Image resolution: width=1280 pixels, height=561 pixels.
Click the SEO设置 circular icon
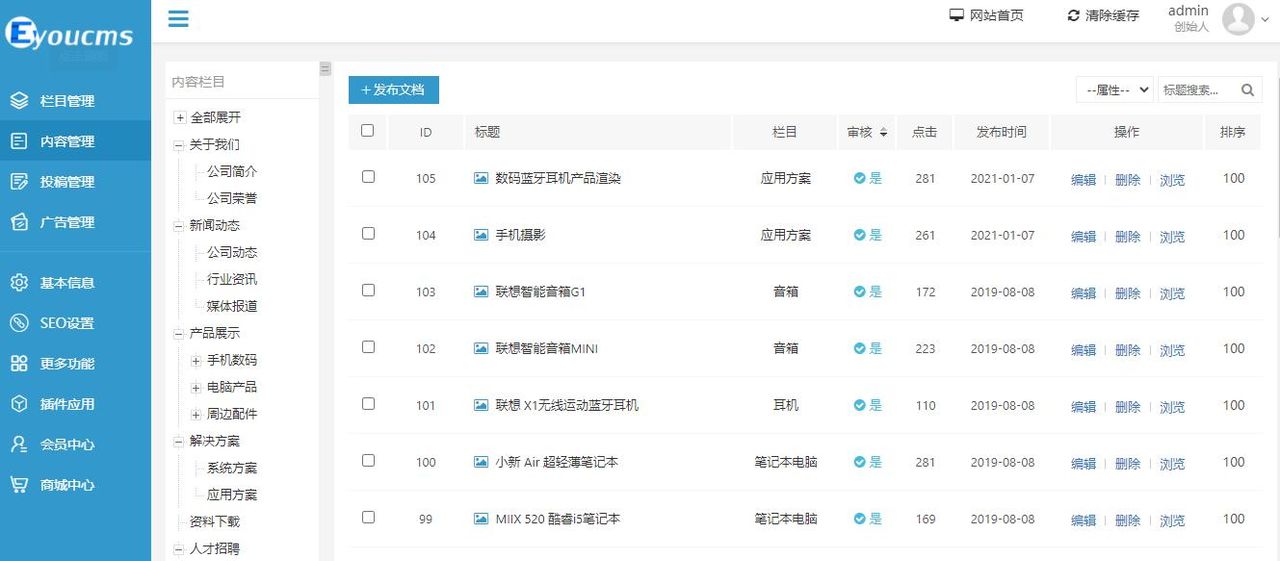[19, 323]
